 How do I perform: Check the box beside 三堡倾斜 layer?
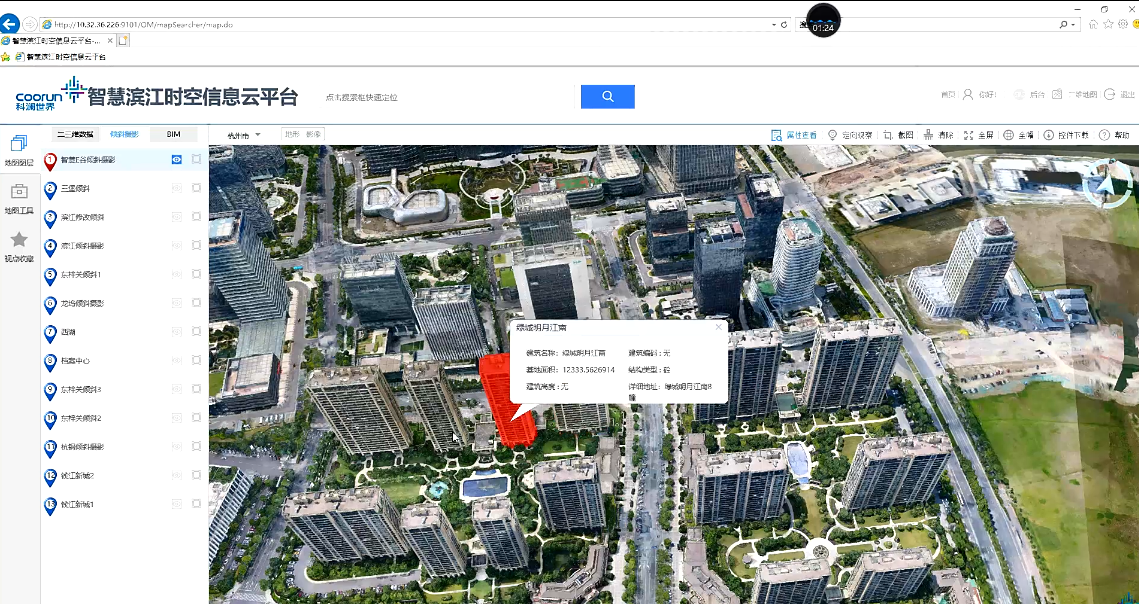196,188
